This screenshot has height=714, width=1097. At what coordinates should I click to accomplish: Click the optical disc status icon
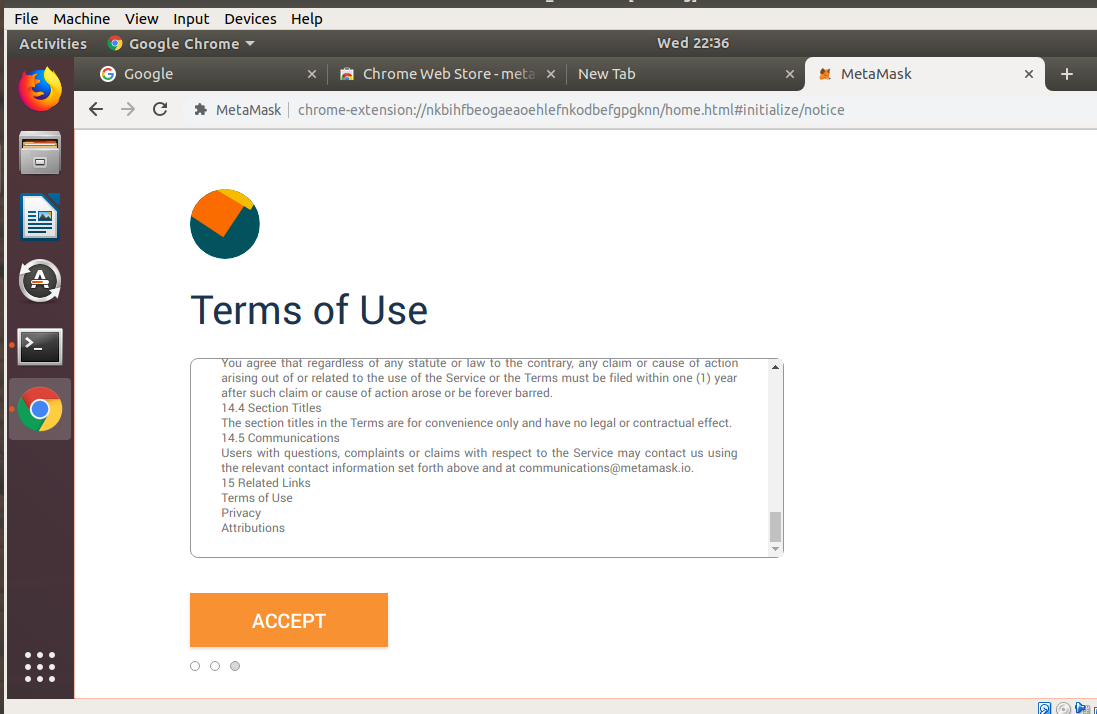[x=1063, y=708]
